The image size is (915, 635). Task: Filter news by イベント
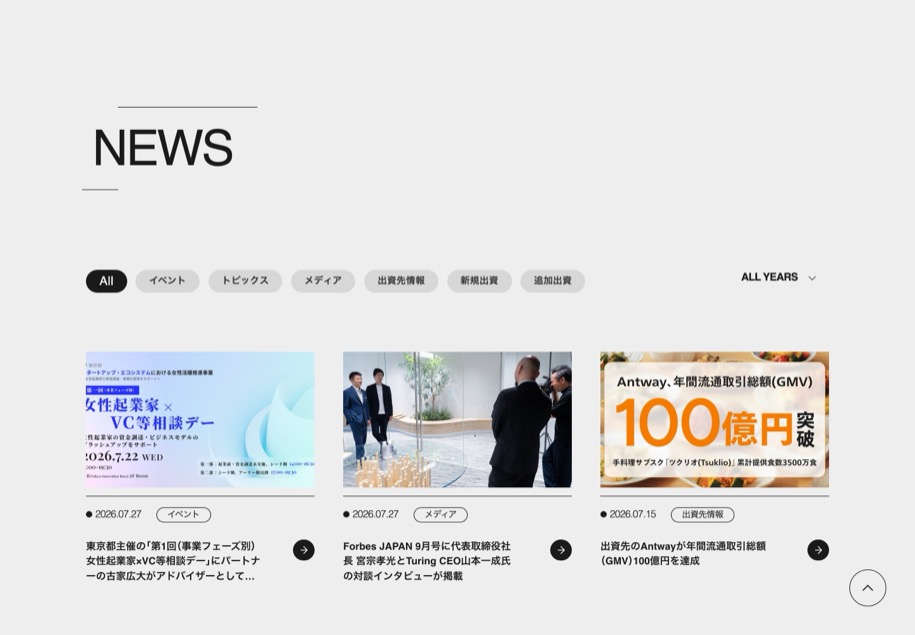(x=167, y=281)
